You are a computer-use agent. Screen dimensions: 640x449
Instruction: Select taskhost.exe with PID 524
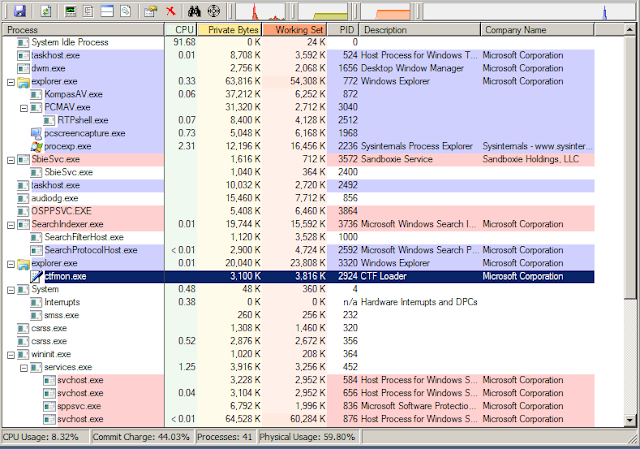[x=298, y=56]
